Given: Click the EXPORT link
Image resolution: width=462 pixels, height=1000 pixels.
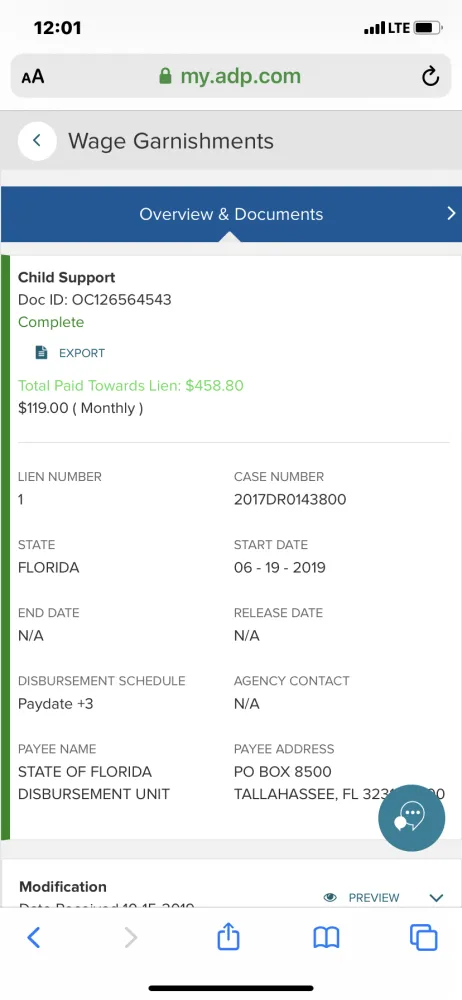Looking at the screenshot, I should 82,353.
